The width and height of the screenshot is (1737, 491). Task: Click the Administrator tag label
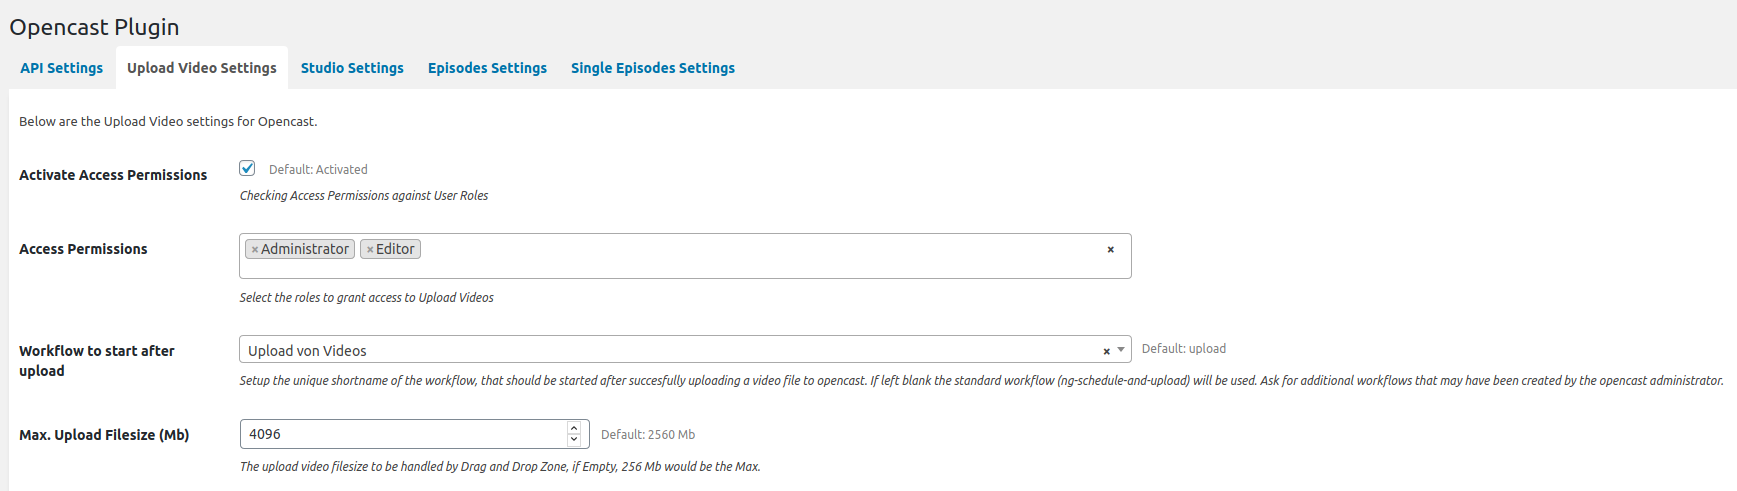coord(305,249)
